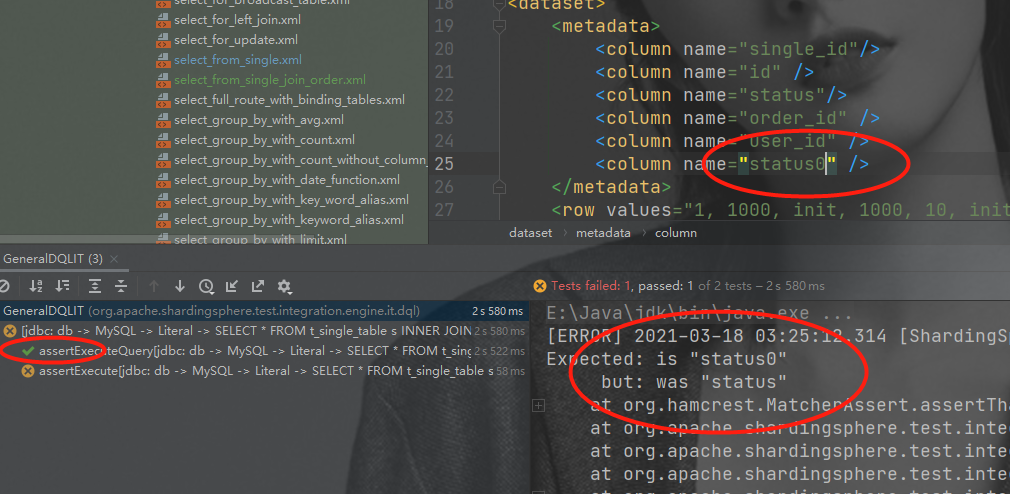This screenshot has height=494, width=1010.
Task: Go to next failed test
Action: pos(180,287)
